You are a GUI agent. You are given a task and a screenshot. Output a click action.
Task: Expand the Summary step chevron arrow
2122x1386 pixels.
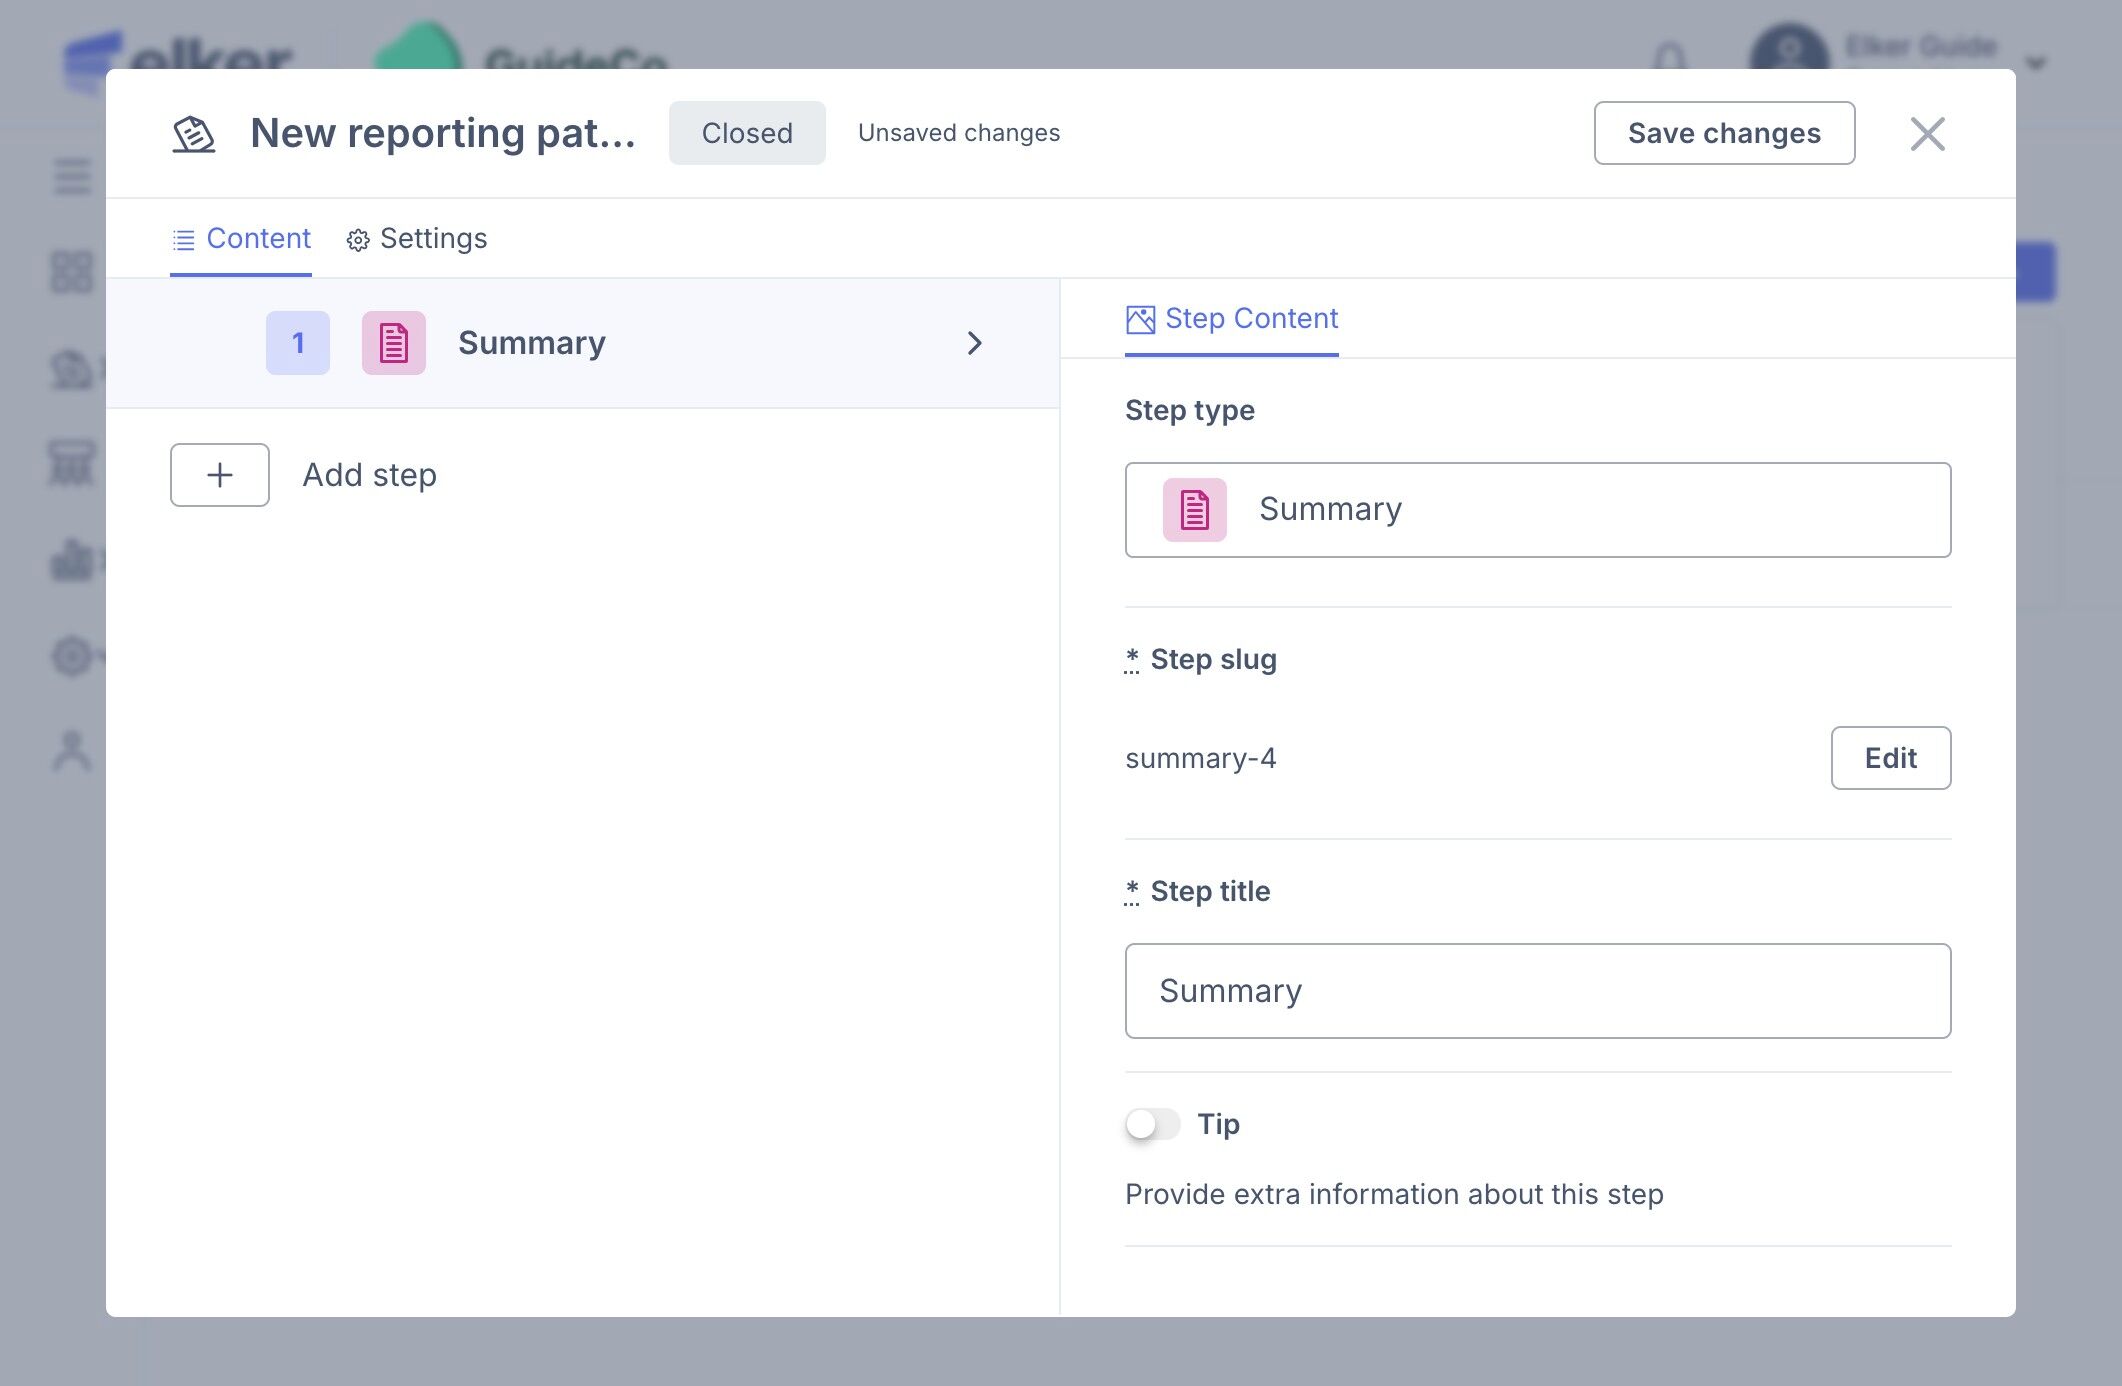(x=975, y=343)
